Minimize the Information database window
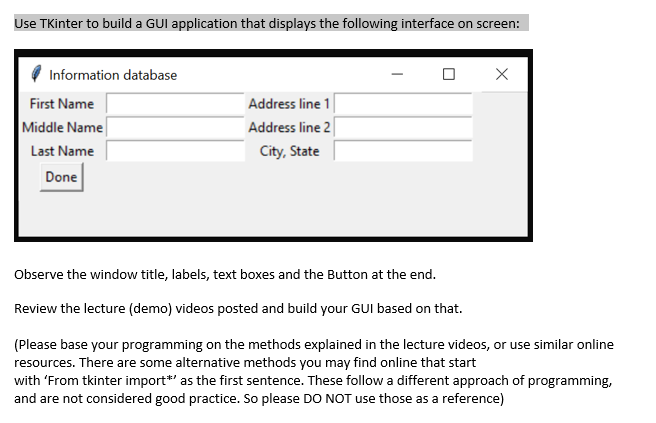Screen dimensions: 656x423 tap(397, 74)
